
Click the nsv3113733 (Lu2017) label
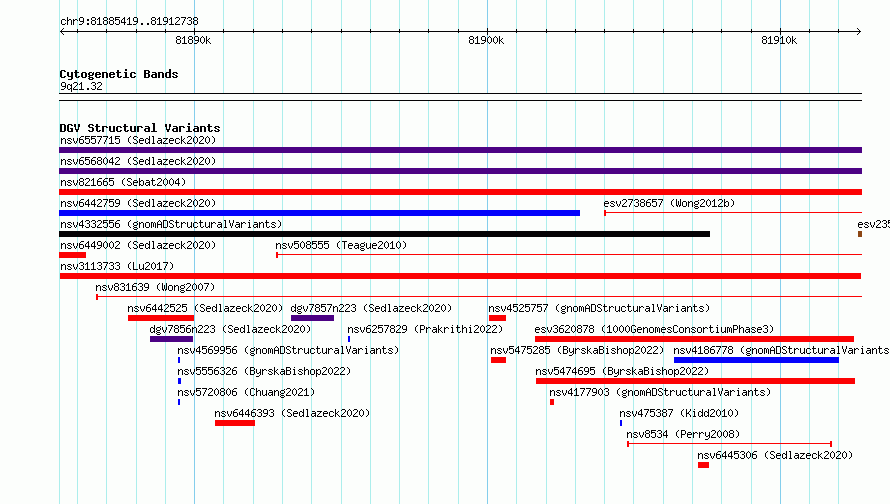coord(117,266)
